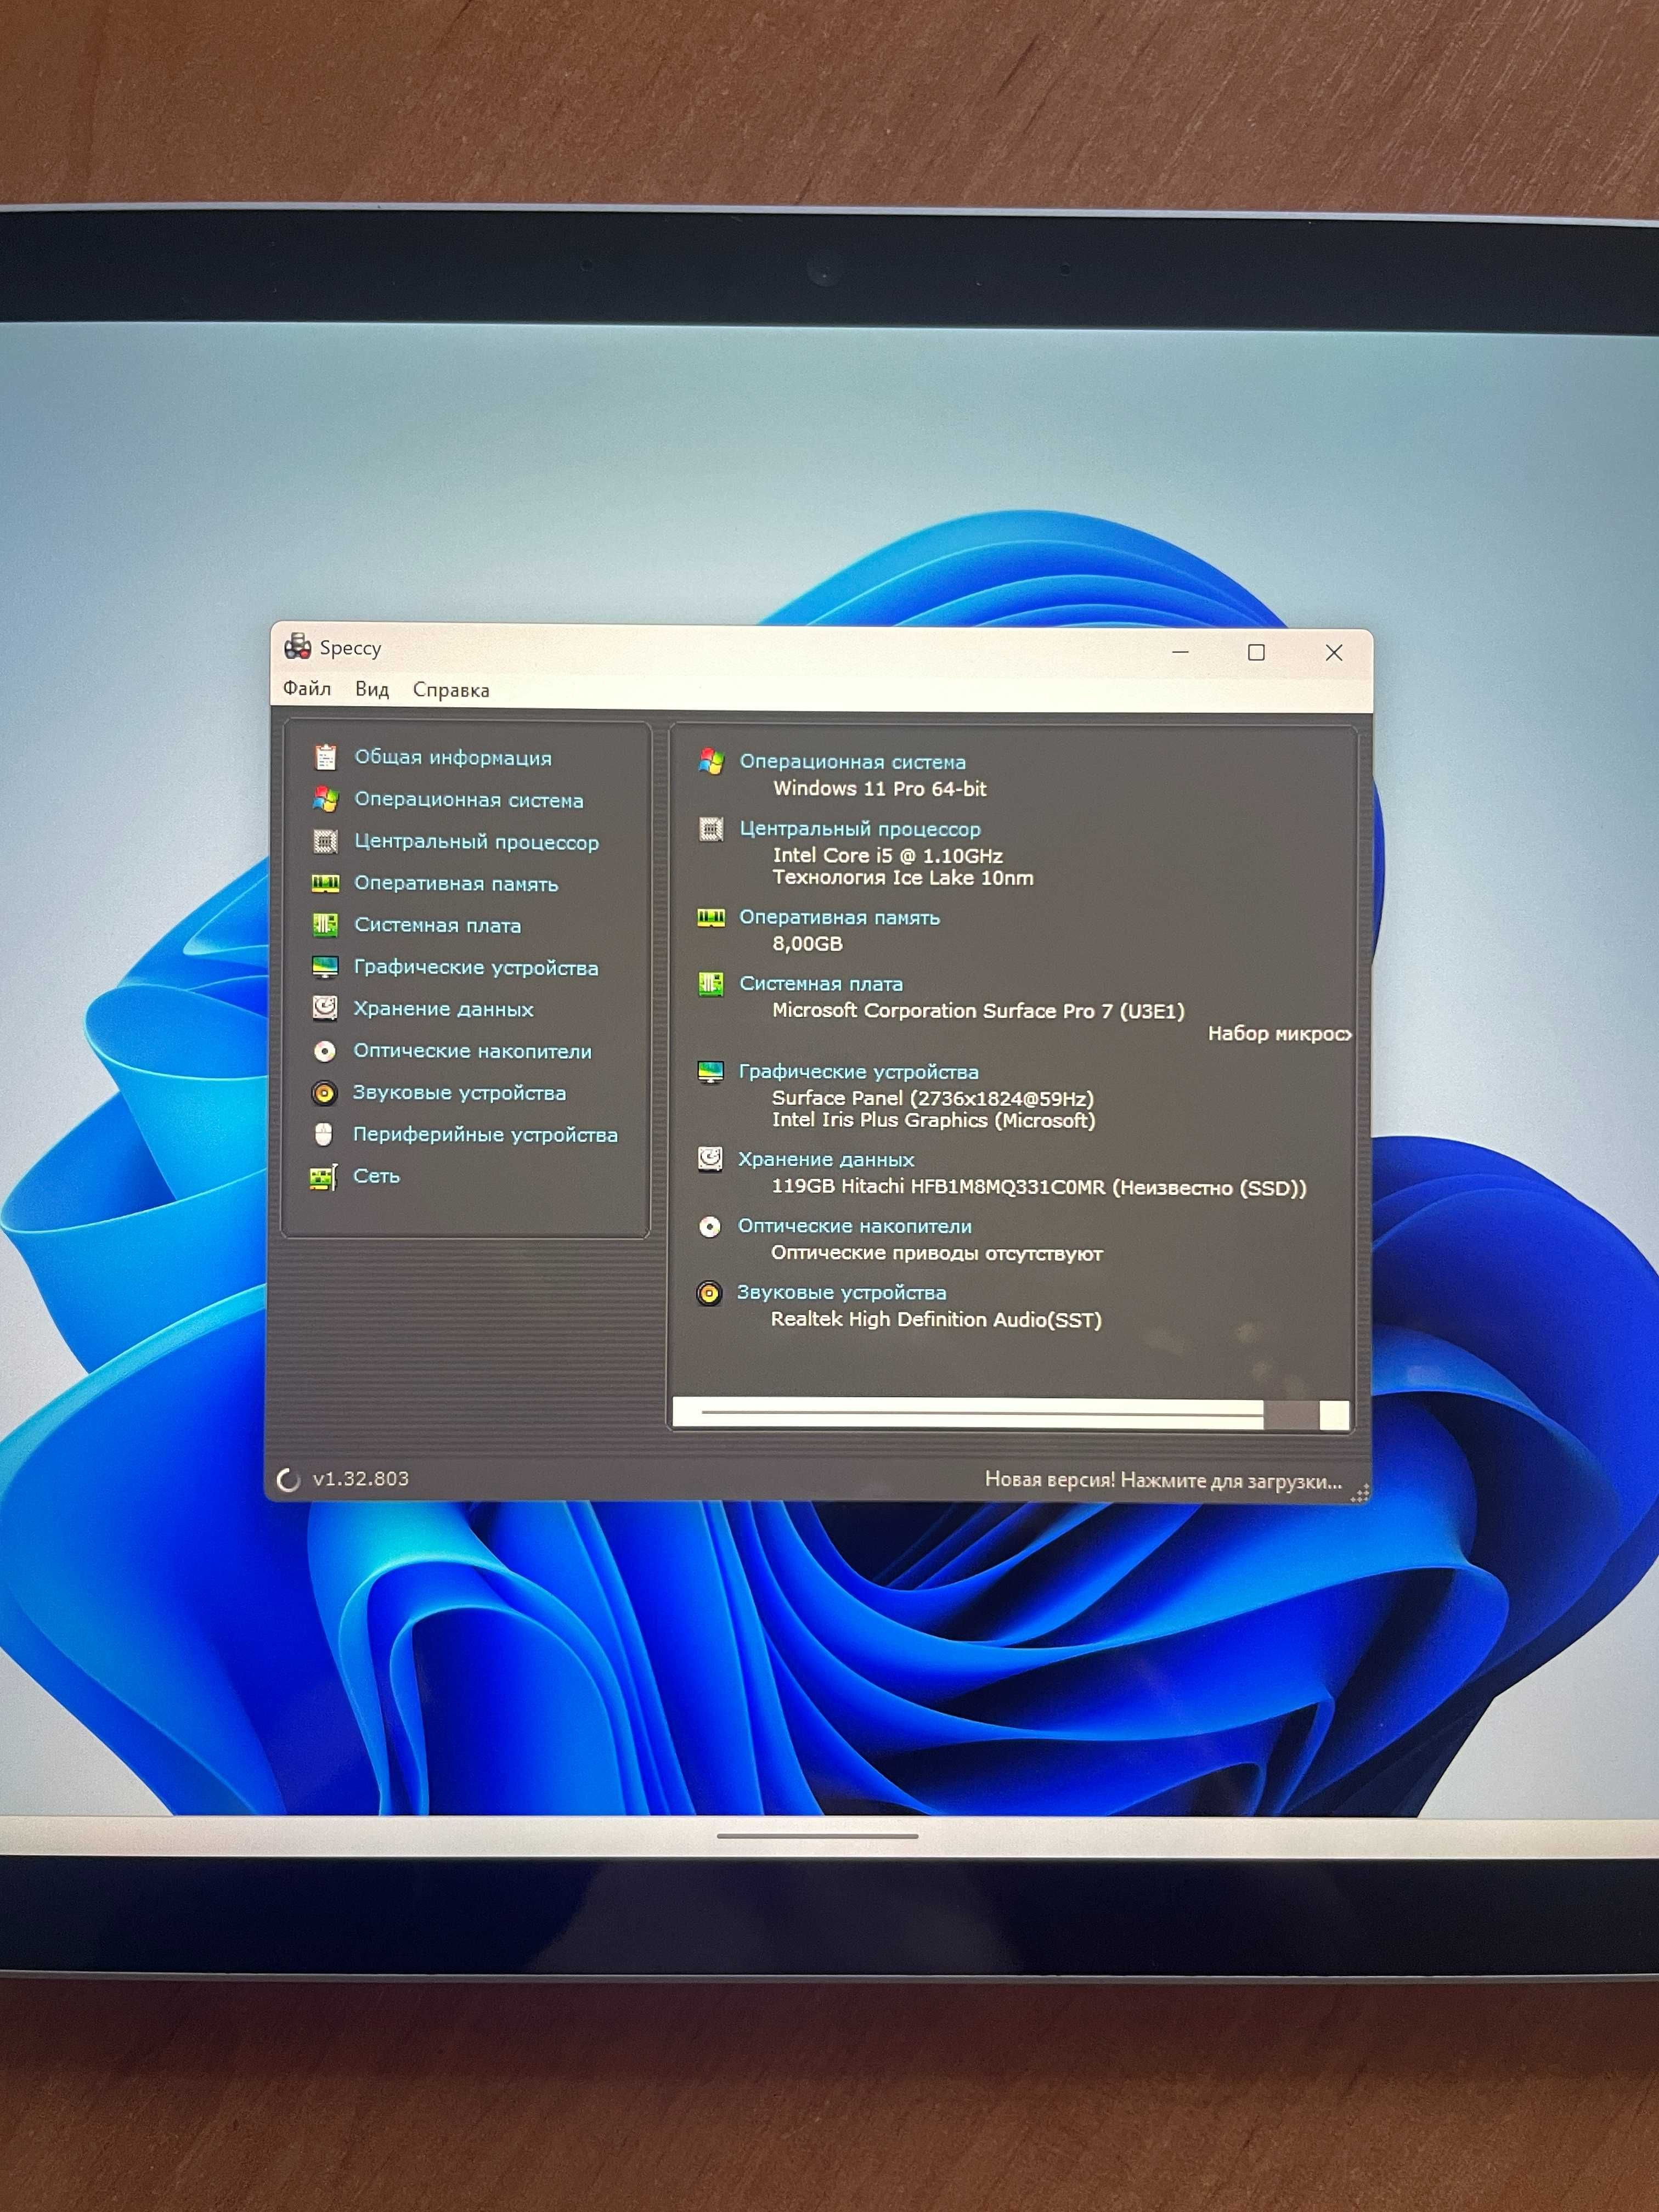Click the v1.32.803 version label

360,1479
